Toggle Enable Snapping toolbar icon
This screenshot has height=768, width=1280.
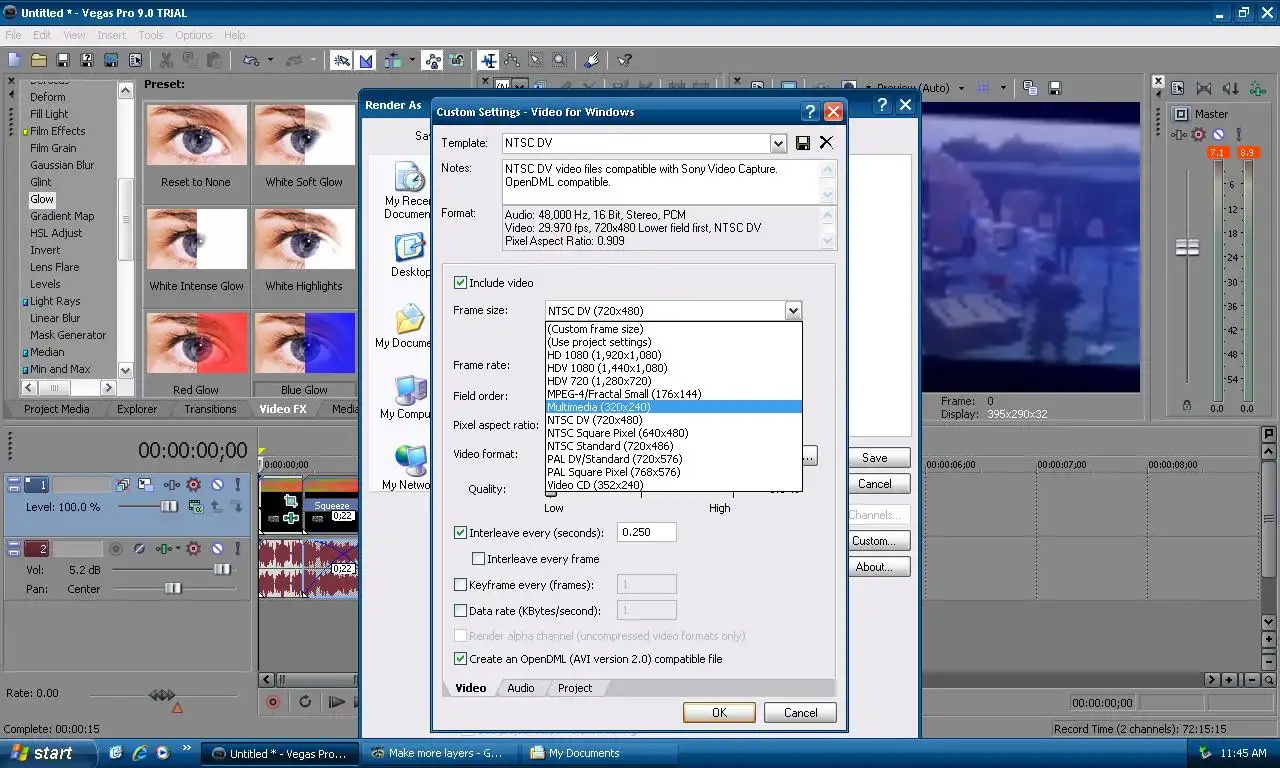[x=342, y=60]
